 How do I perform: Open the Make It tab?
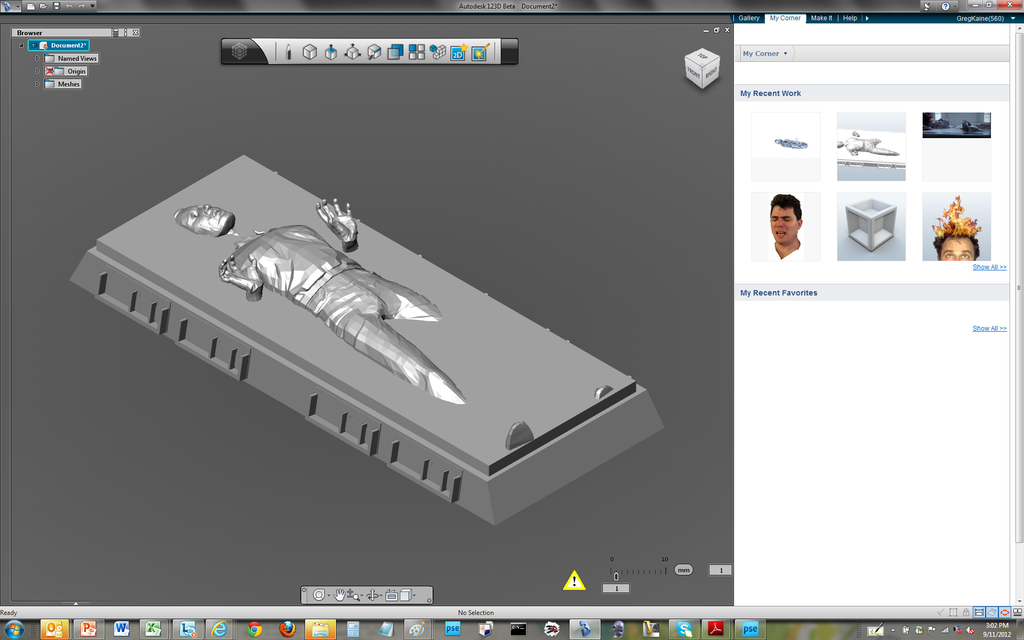coord(822,18)
